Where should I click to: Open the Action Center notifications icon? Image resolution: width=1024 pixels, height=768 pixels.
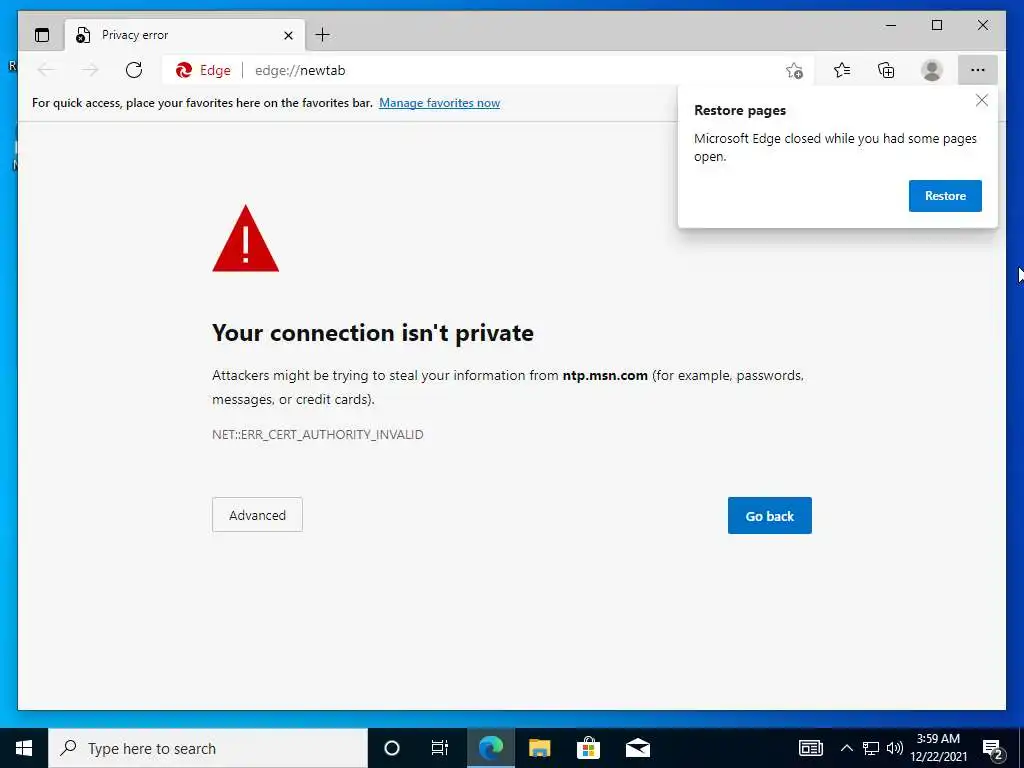tap(993, 750)
